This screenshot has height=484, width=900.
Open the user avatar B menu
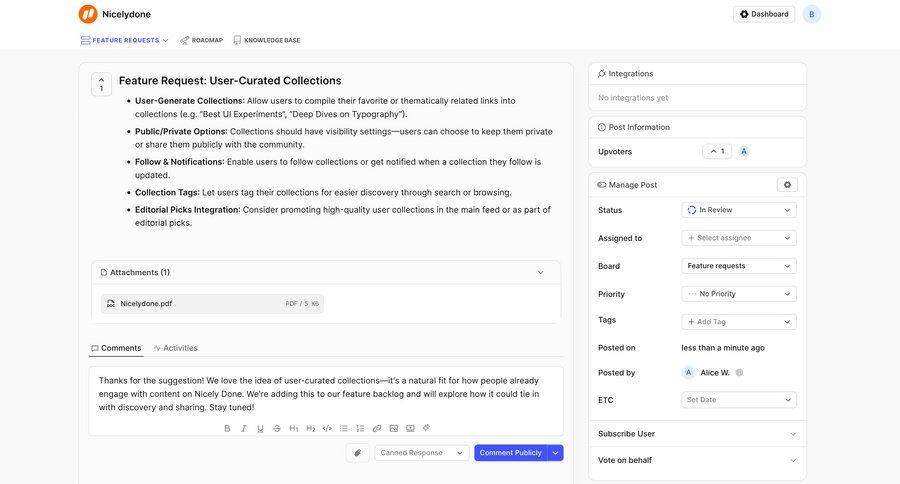tap(812, 14)
